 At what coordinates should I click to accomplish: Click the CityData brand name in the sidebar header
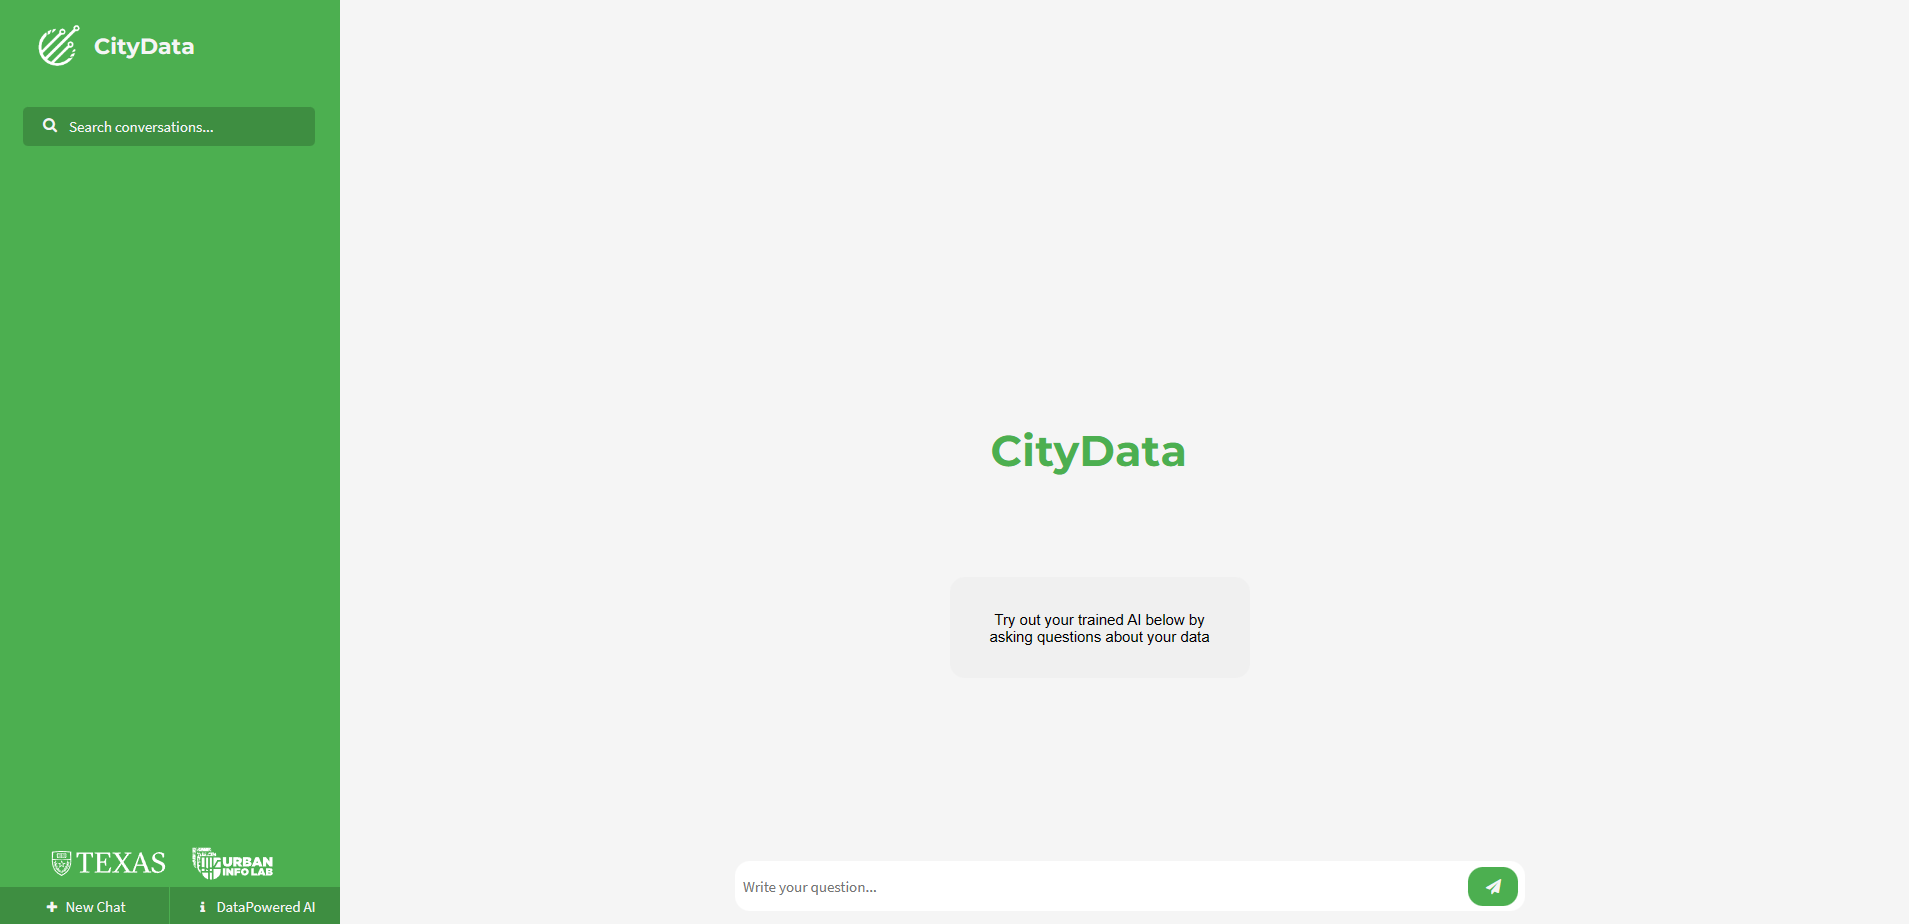click(144, 47)
